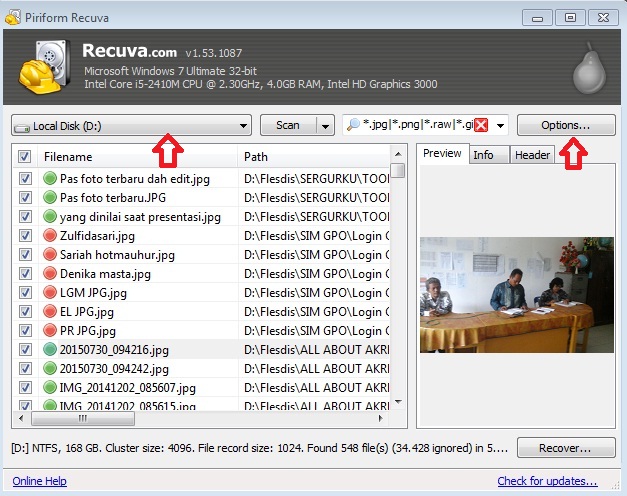
Task: Open the Online Help link
Action: [x=40, y=481]
